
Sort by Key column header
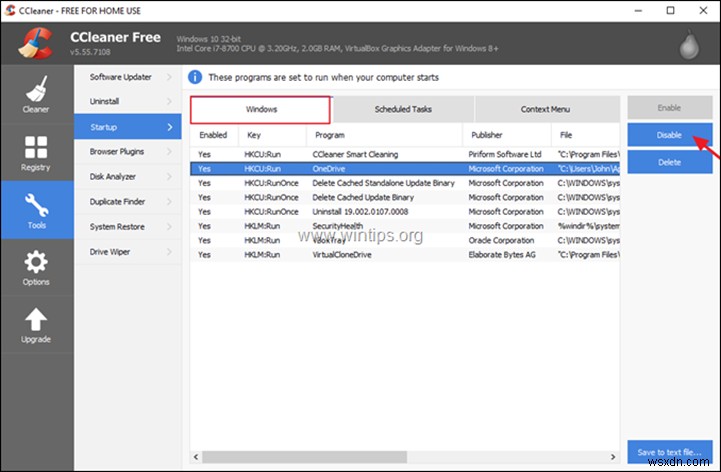coord(272,135)
